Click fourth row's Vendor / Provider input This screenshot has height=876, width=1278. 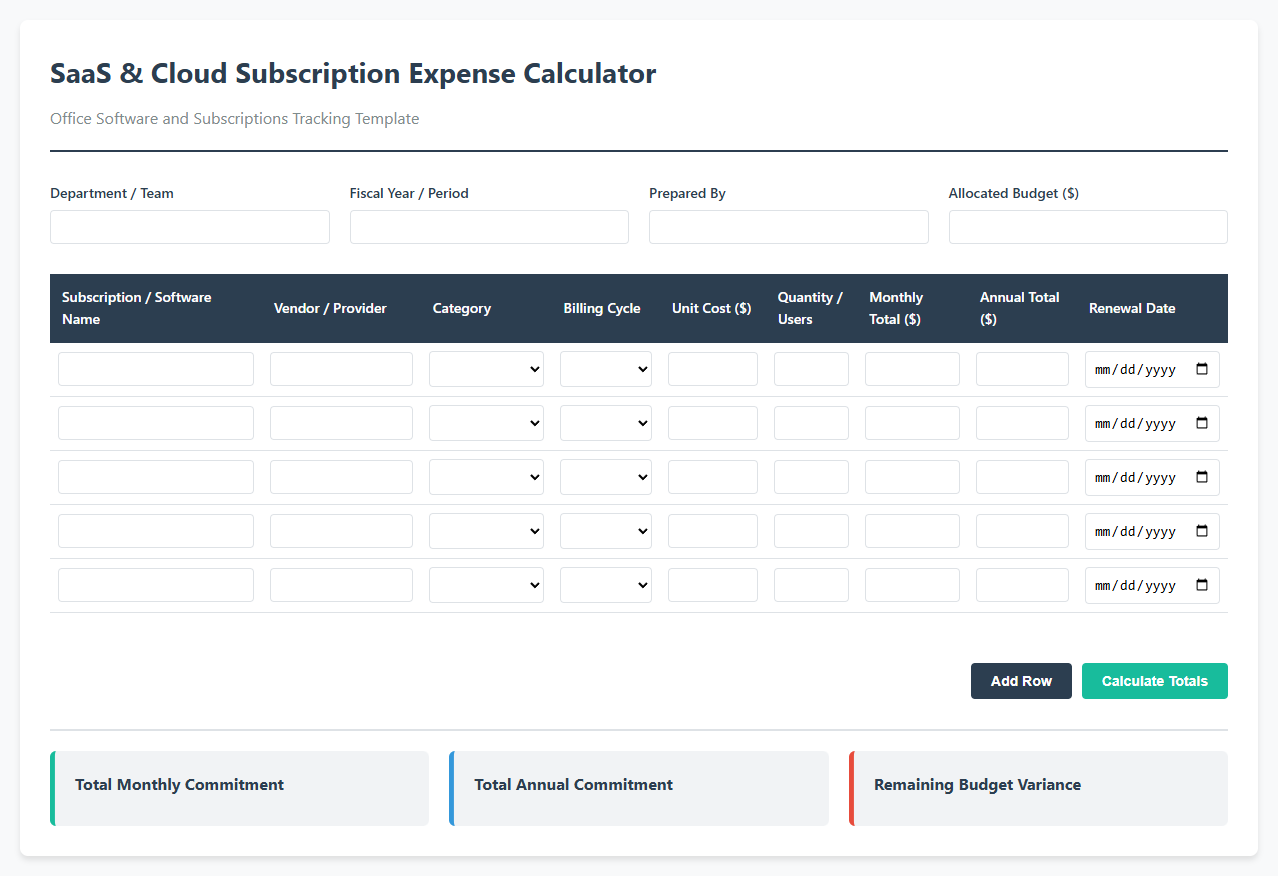click(341, 531)
